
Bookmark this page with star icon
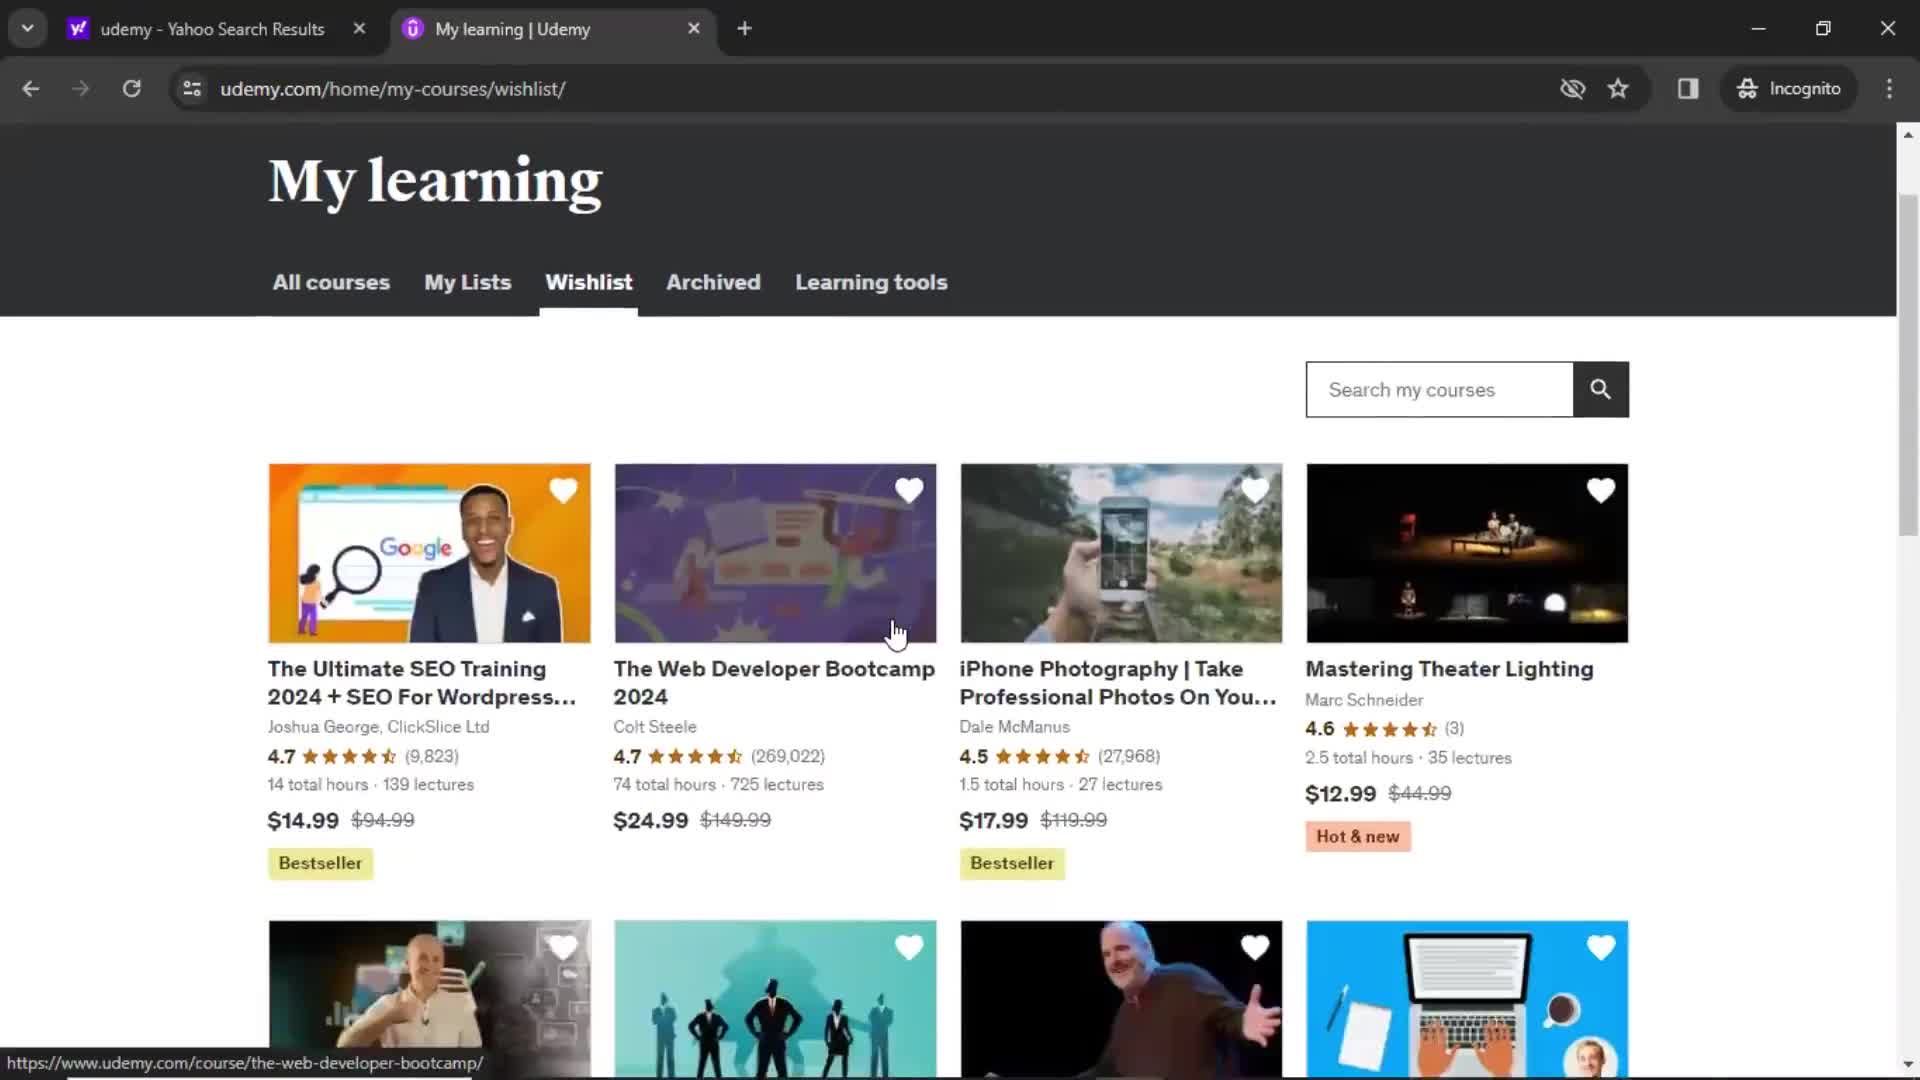[1618, 89]
